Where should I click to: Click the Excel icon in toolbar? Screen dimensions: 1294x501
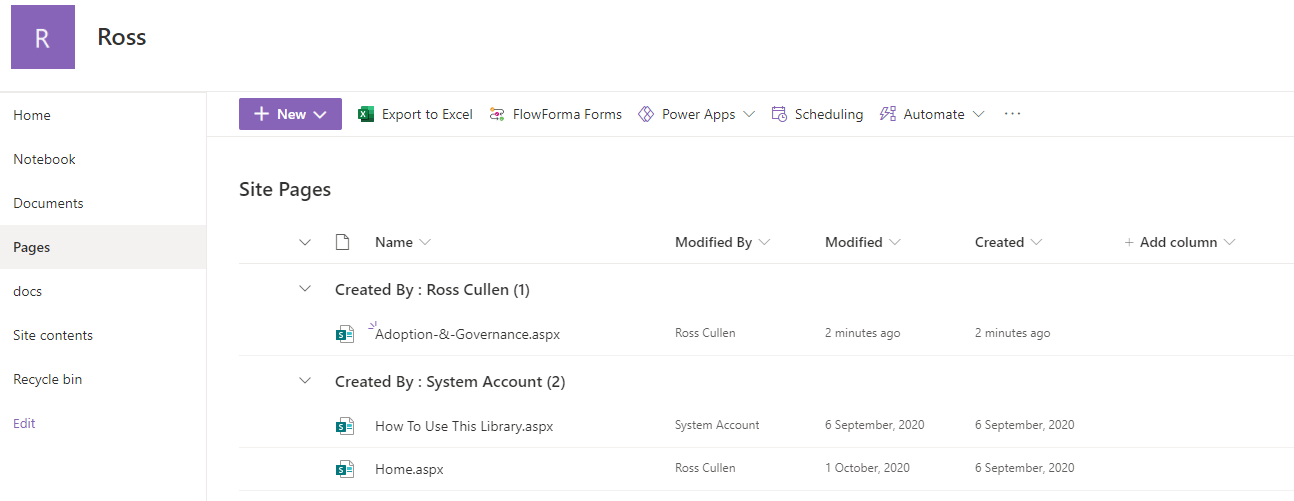click(x=366, y=114)
